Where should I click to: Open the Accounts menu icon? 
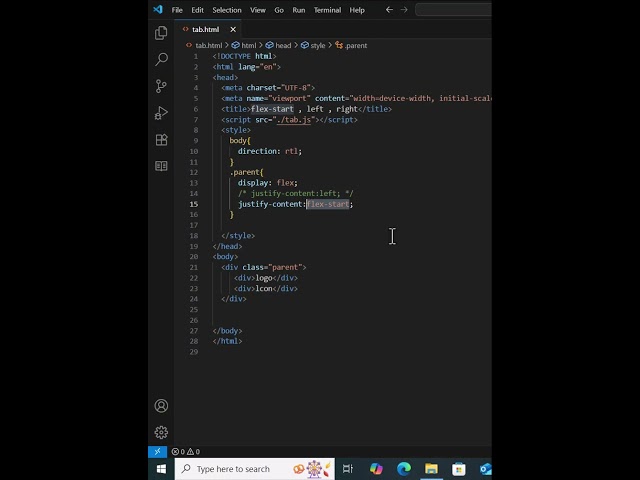click(161, 406)
